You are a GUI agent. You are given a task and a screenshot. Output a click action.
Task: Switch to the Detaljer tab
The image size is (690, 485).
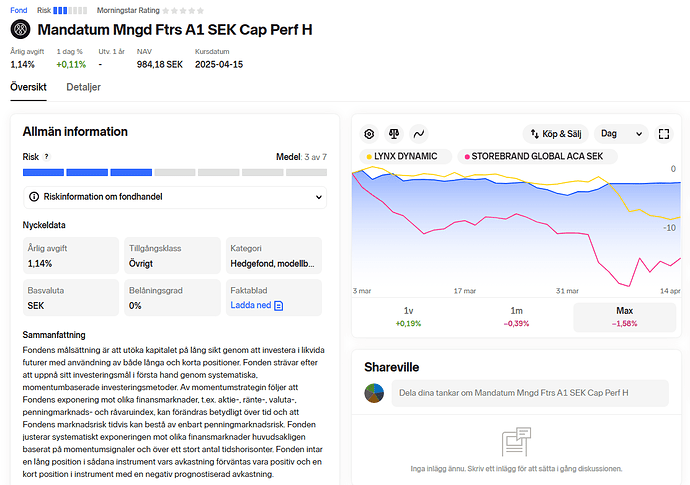[83, 87]
